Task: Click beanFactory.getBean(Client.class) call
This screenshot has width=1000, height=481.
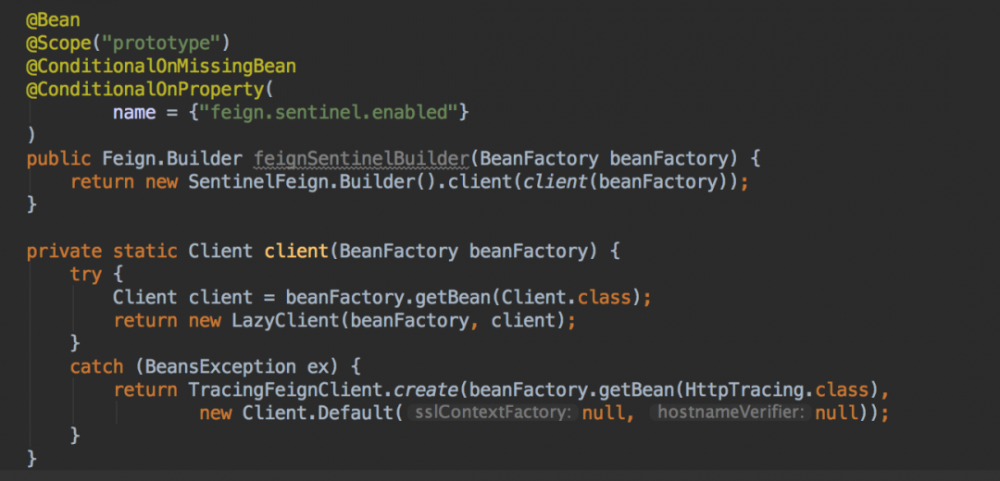Action: coord(464,297)
